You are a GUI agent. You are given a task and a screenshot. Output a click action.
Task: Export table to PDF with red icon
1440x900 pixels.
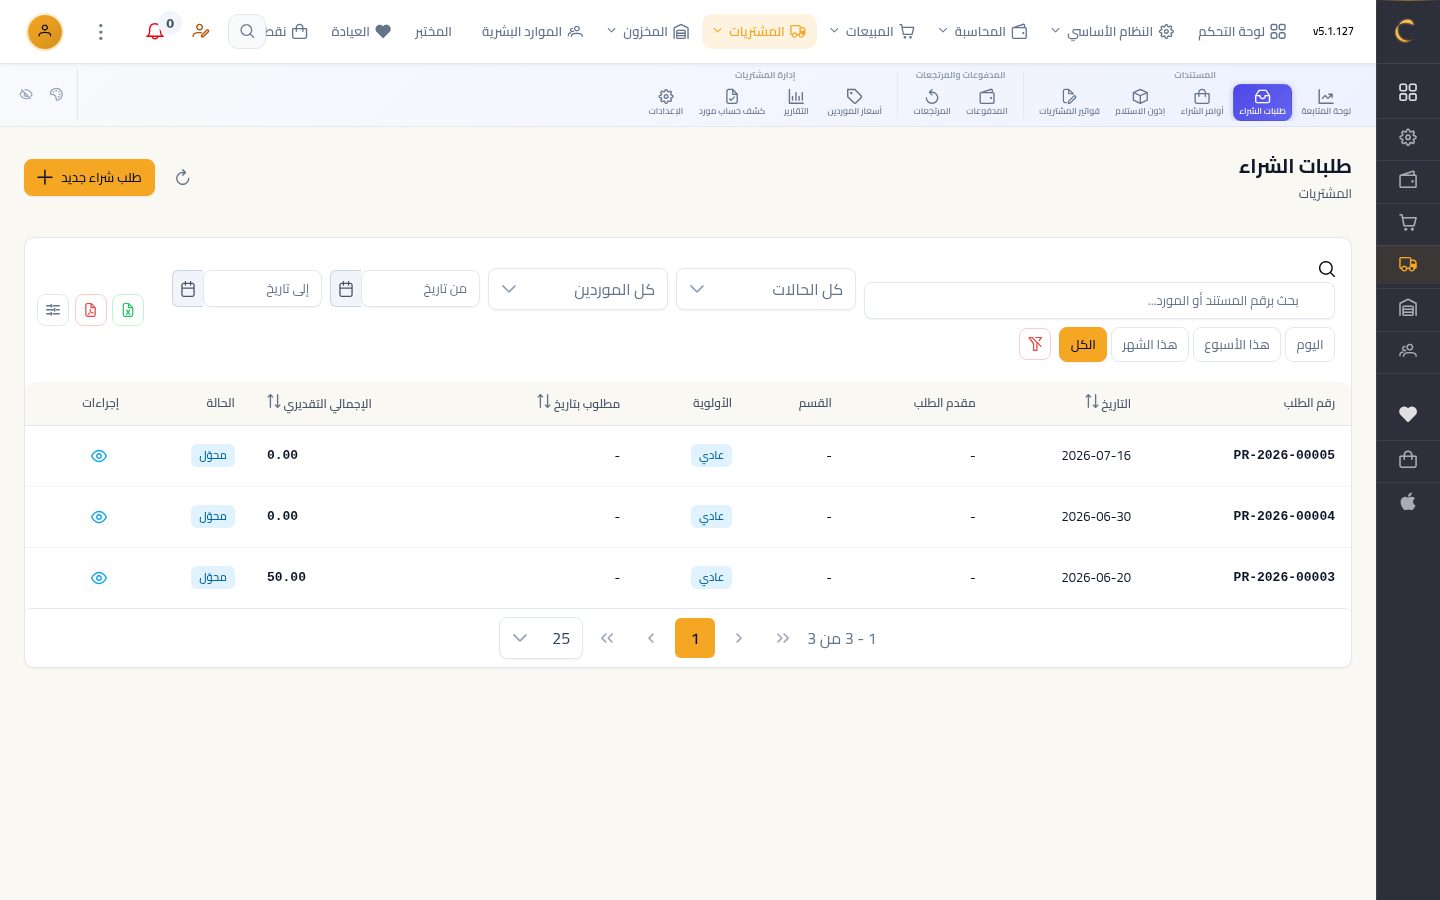pyautogui.click(x=91, y=310)
